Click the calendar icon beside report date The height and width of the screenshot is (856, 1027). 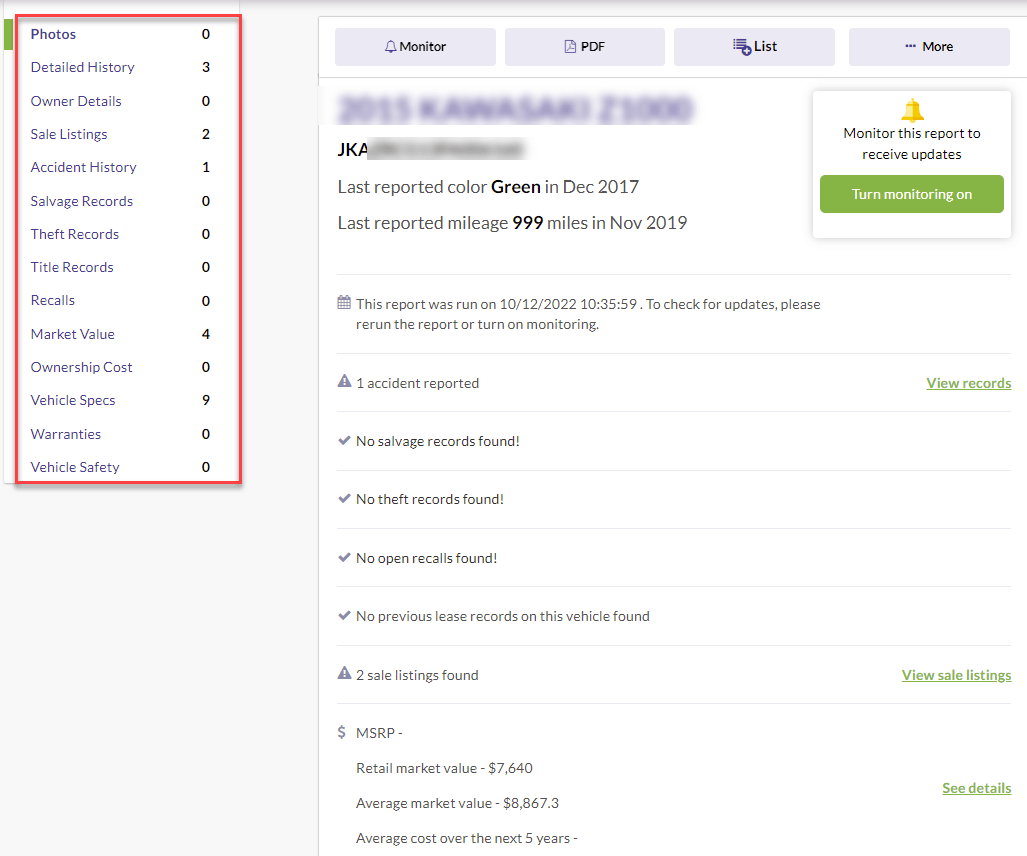click(344, 303)
